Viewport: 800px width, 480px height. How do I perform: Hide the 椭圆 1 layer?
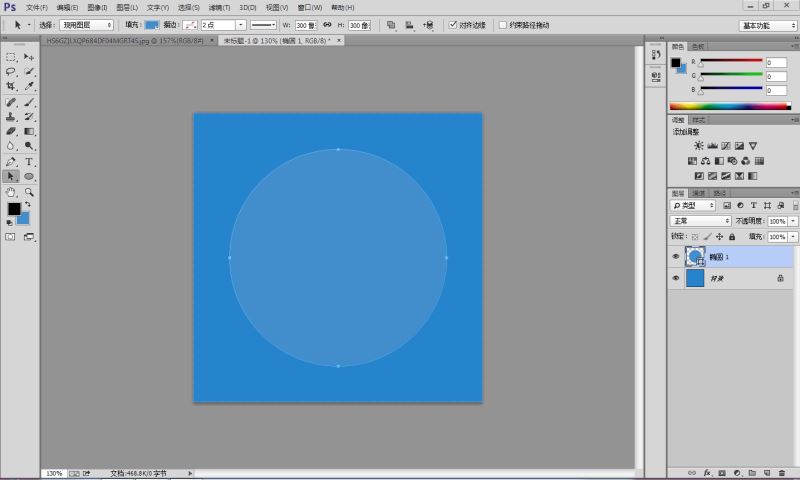(x=676, y=257)
